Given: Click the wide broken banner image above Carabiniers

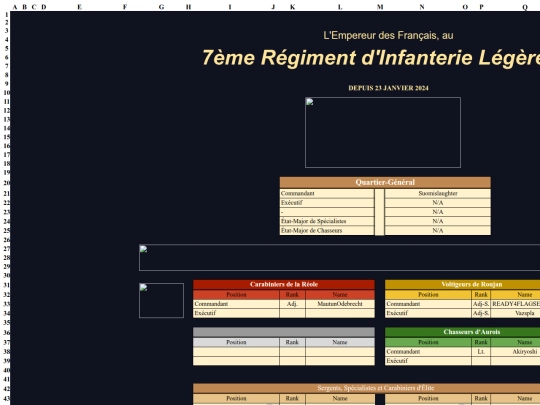Looking at the screenshot, I should (x=339, y=258).
